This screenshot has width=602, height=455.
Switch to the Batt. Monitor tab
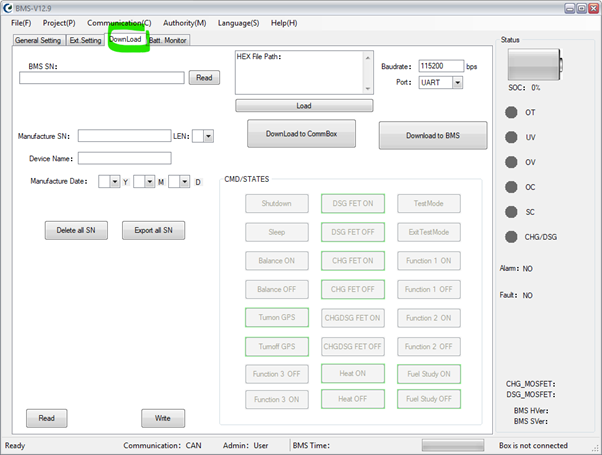(168, 40)
